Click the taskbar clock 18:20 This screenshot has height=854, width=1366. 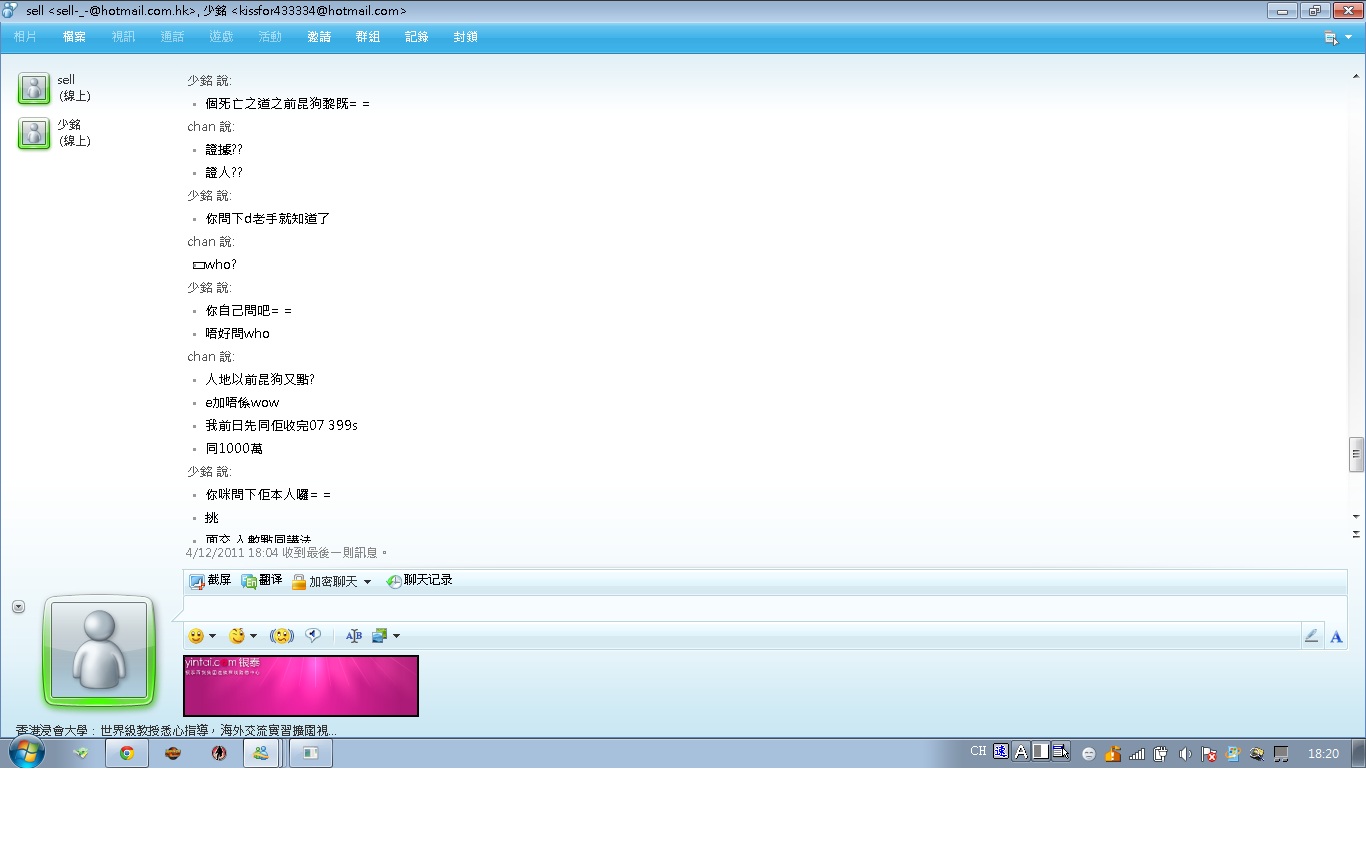(1323, 754)
